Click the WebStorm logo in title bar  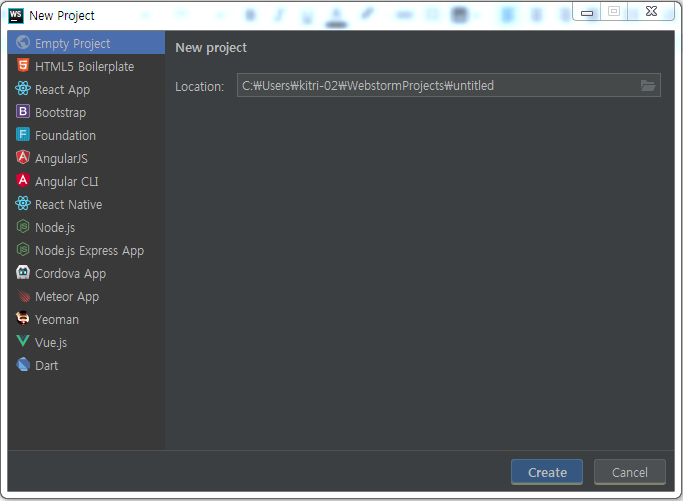pos(16,16)
